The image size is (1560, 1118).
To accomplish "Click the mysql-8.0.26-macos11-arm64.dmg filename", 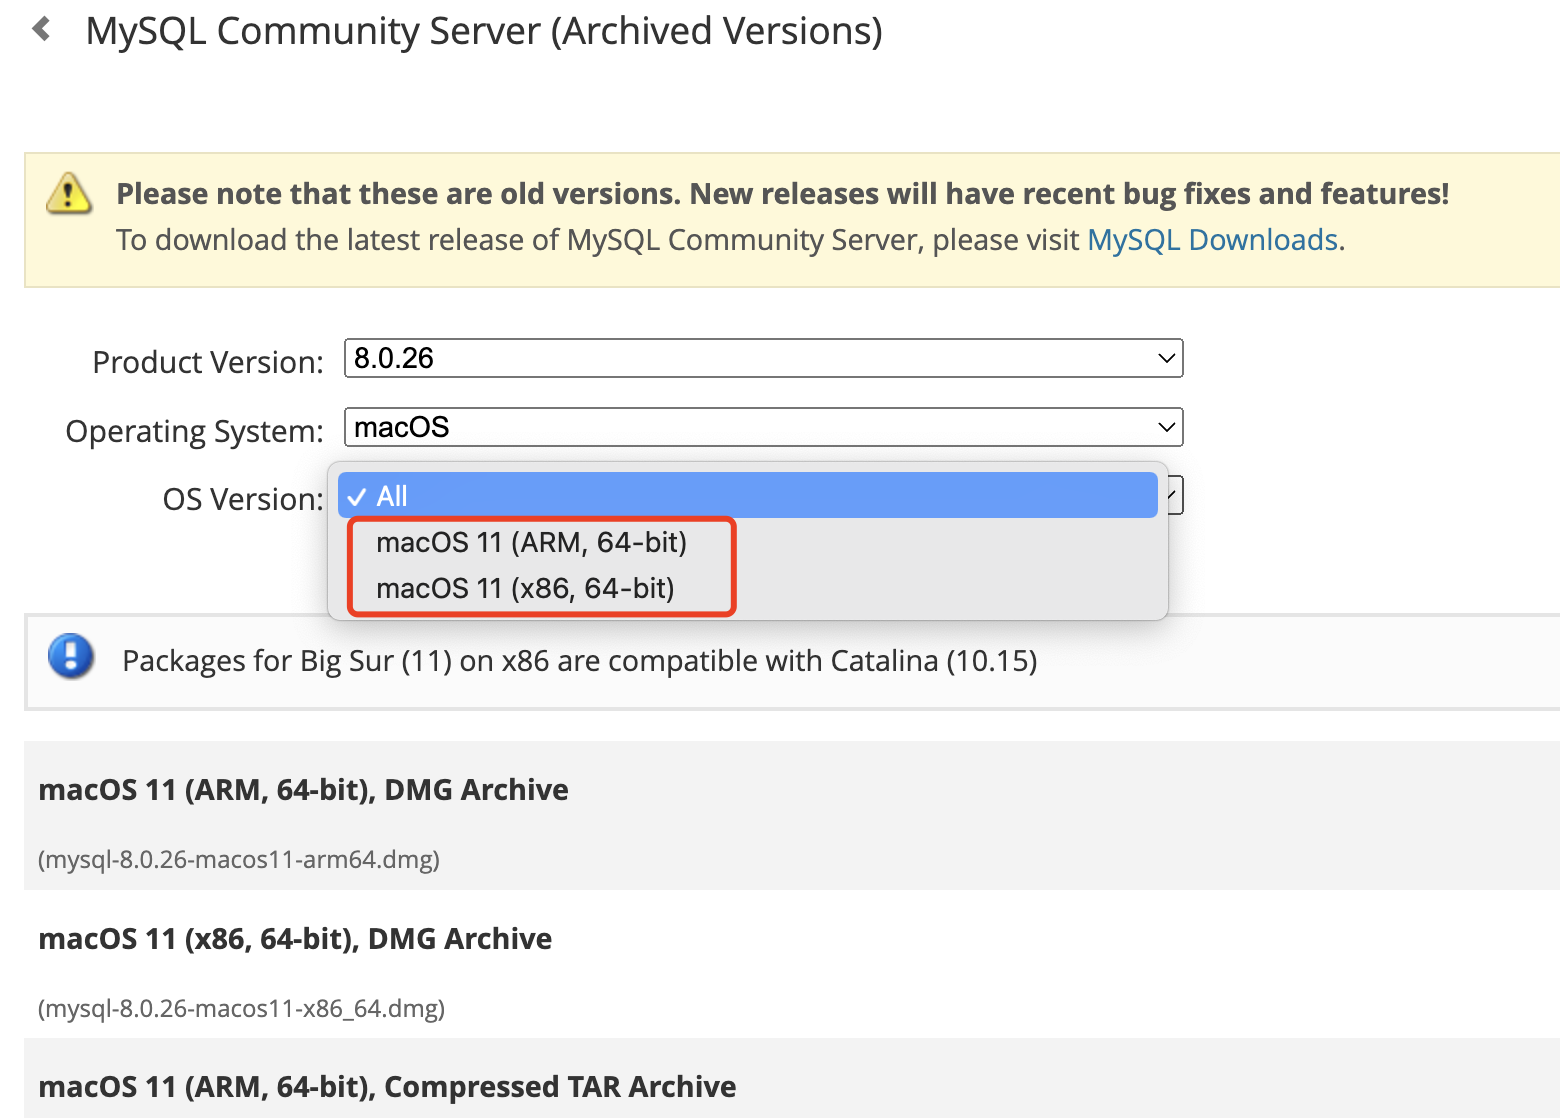I will [238, 858].
